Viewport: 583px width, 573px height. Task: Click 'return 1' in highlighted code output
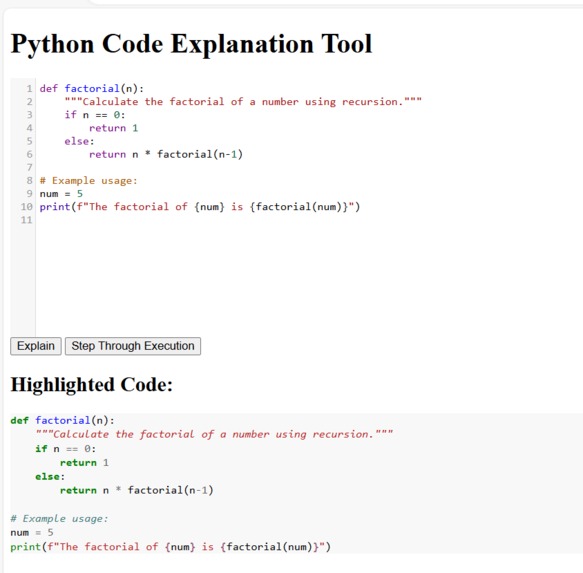[84, 463]
